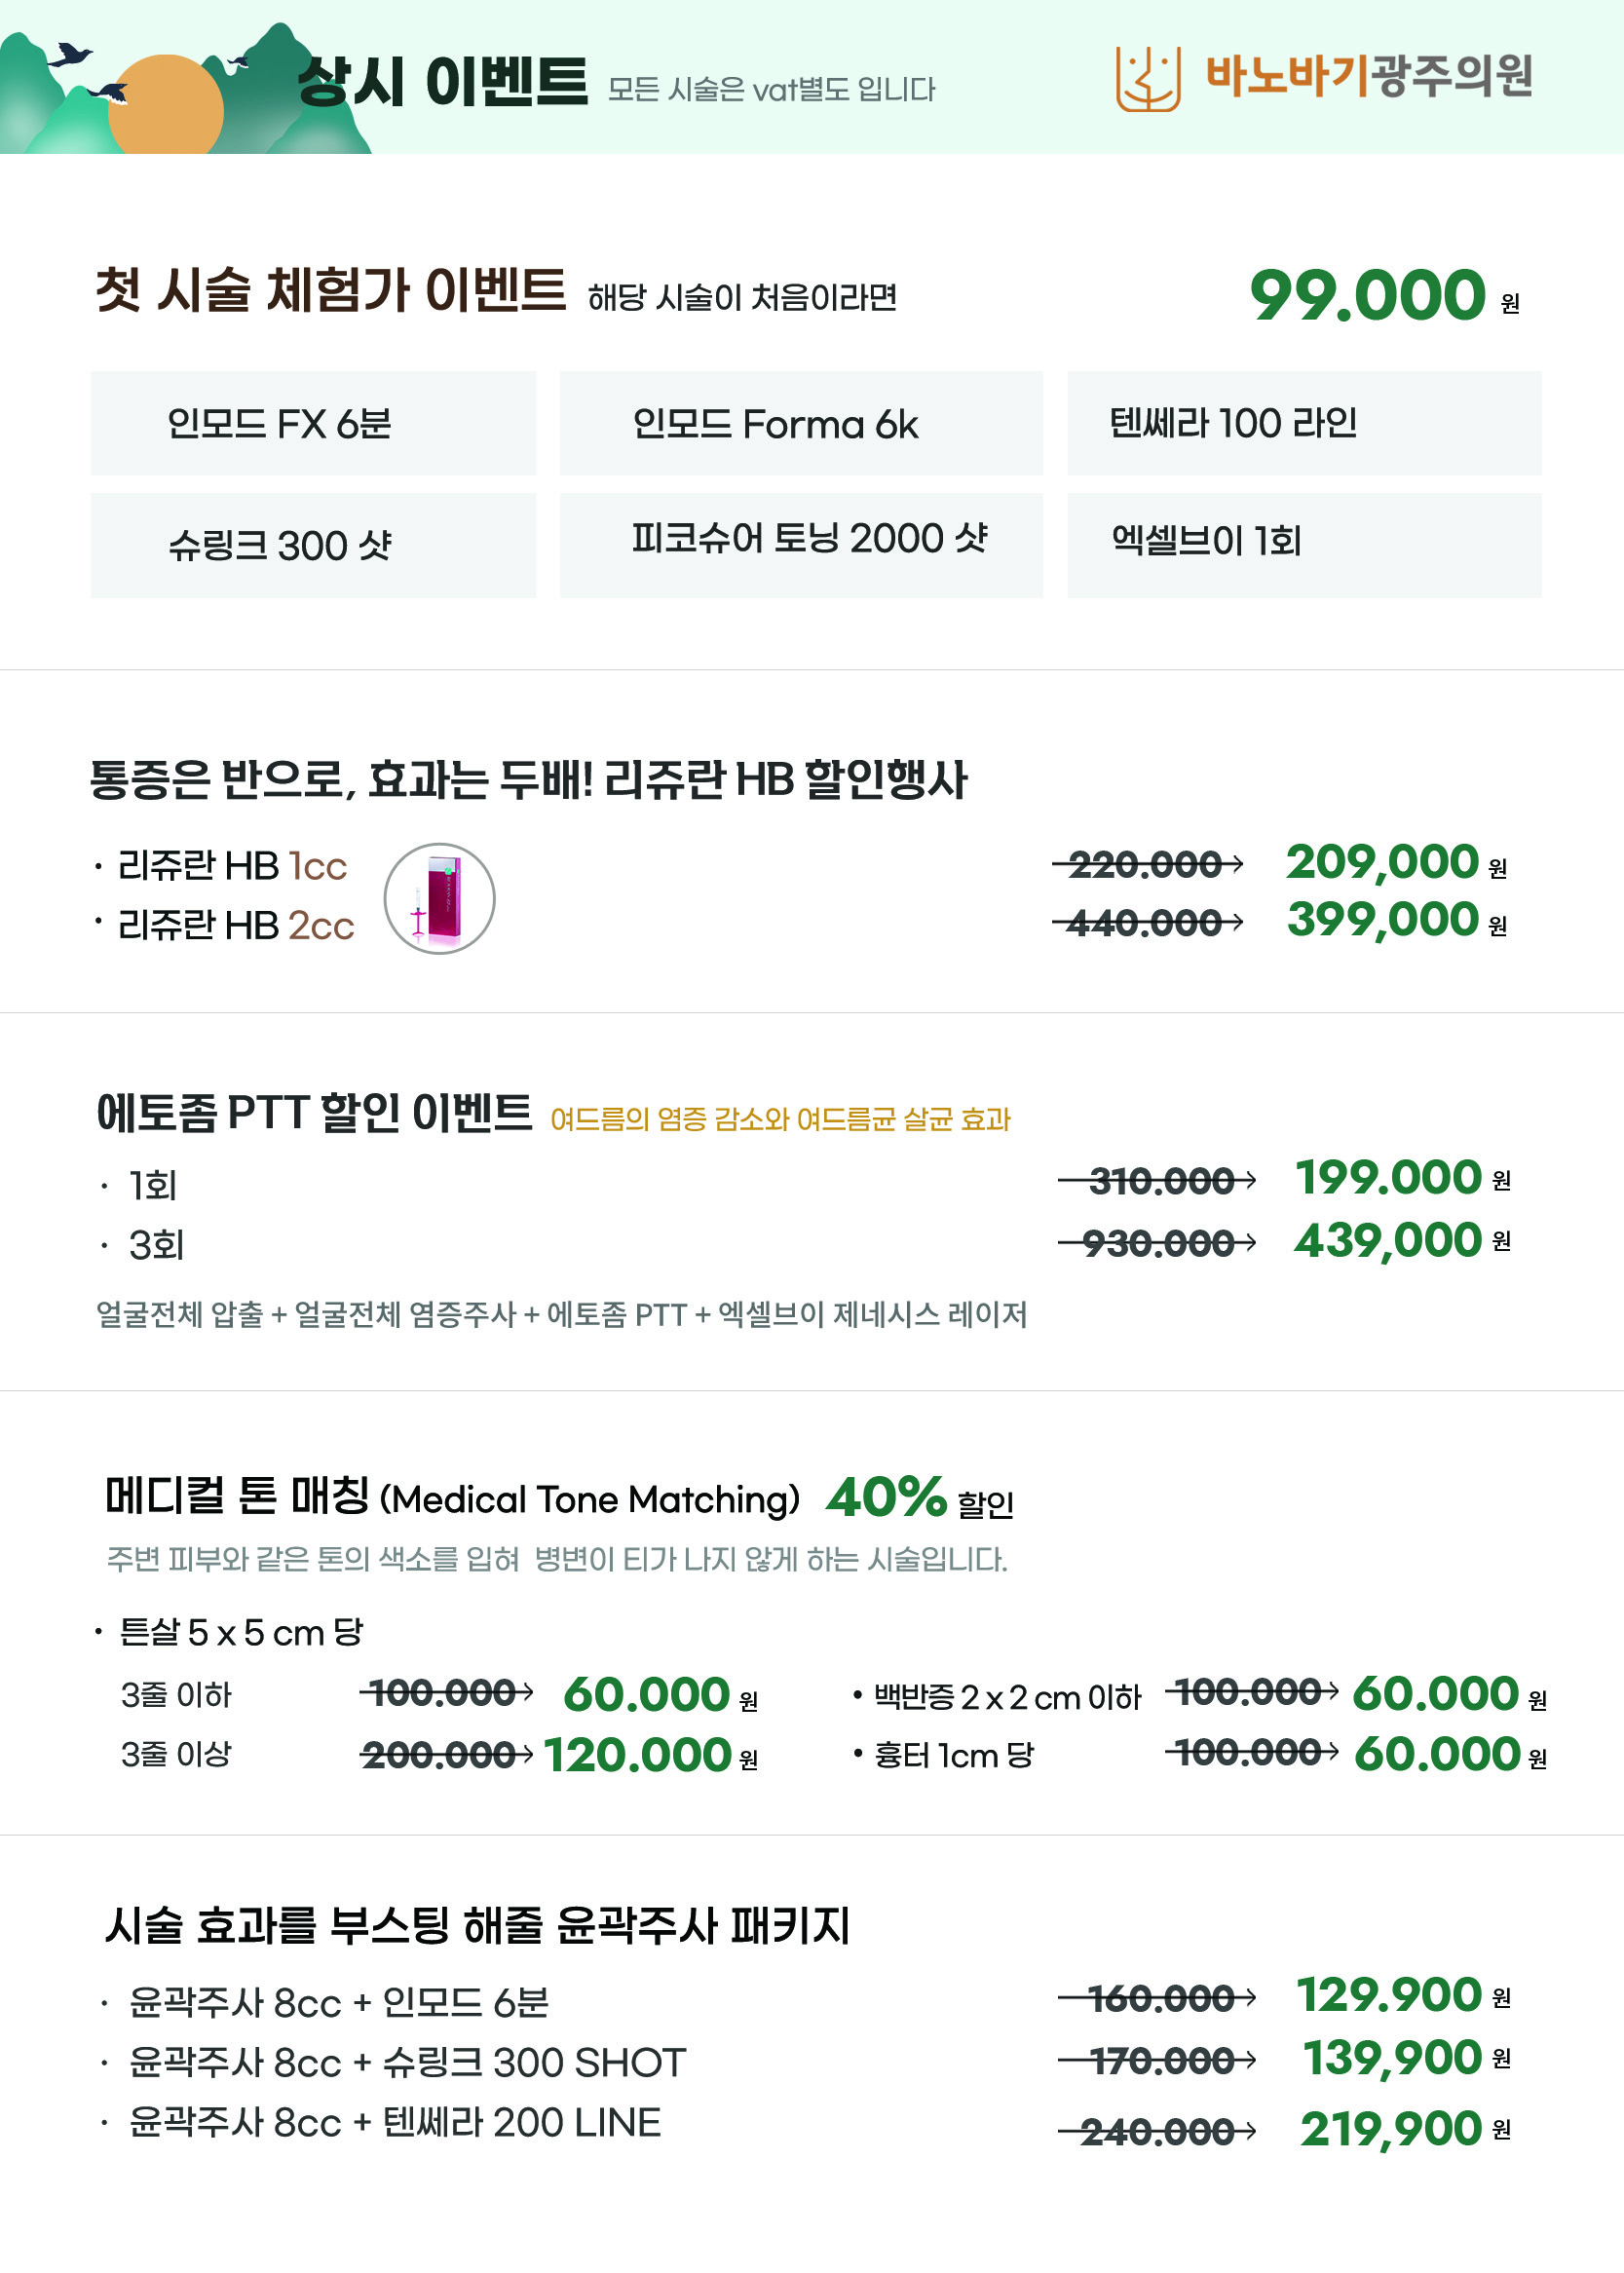This screenshot has height=2273, width=1624.
Task: Click the 120.000 won price for 3줄 이상
Action: [x=650, y=1755]
